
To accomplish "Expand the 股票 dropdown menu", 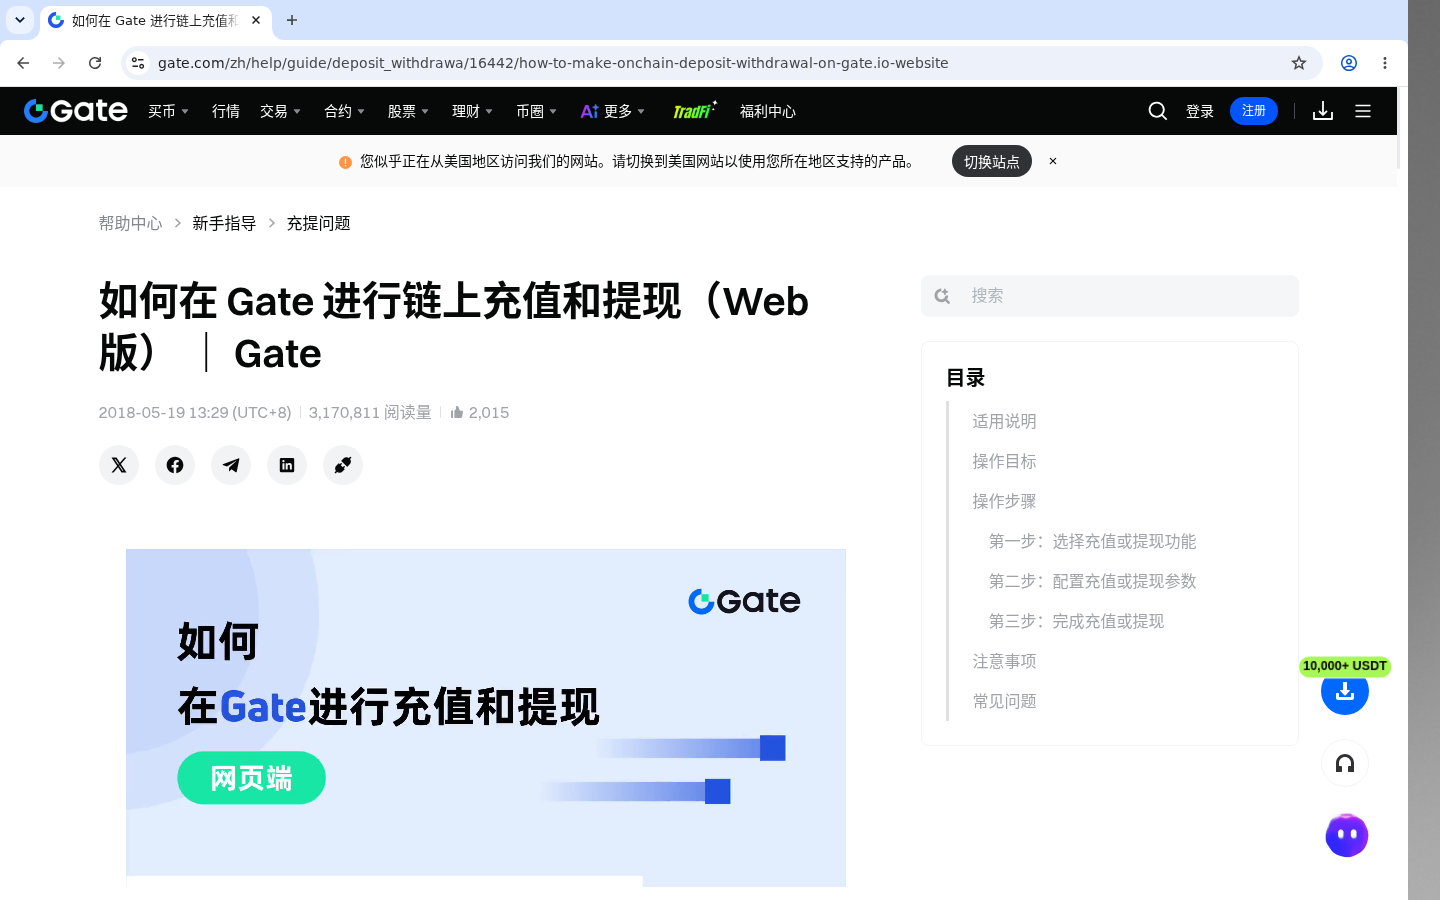I will click(x=408, y=111).
